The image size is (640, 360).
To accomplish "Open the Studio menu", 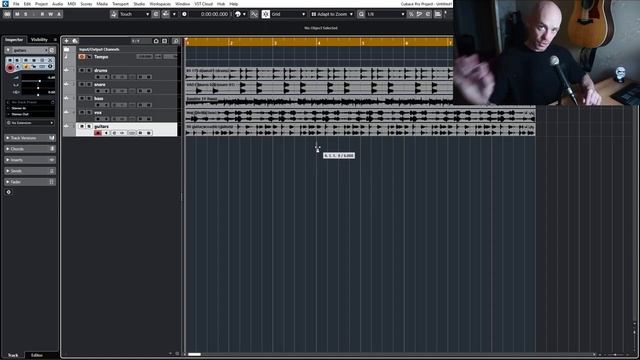I will pyautogui.click(x=139, y=4).
